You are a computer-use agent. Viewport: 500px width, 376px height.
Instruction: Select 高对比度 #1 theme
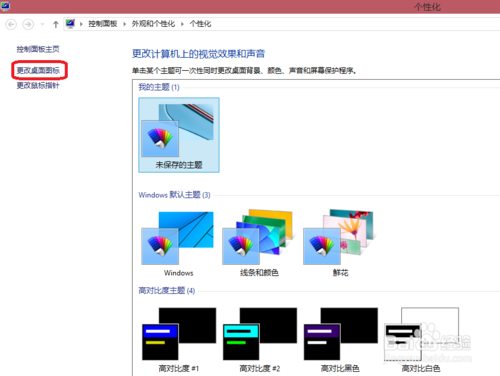click(x=179, y=340)
